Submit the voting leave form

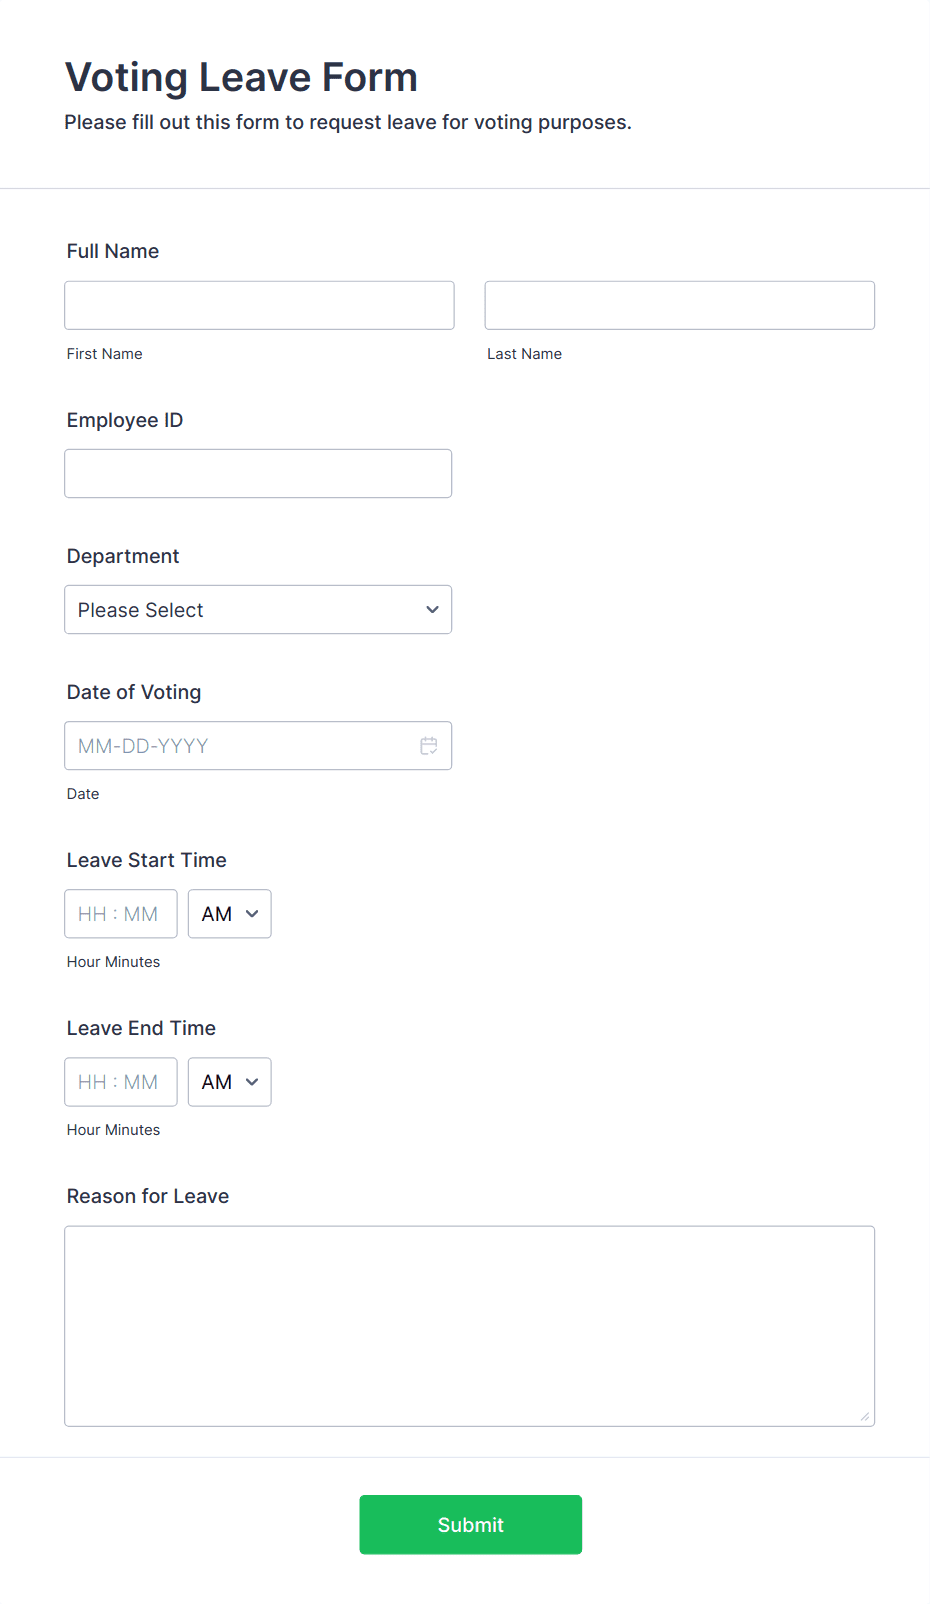coord(471,1524)
